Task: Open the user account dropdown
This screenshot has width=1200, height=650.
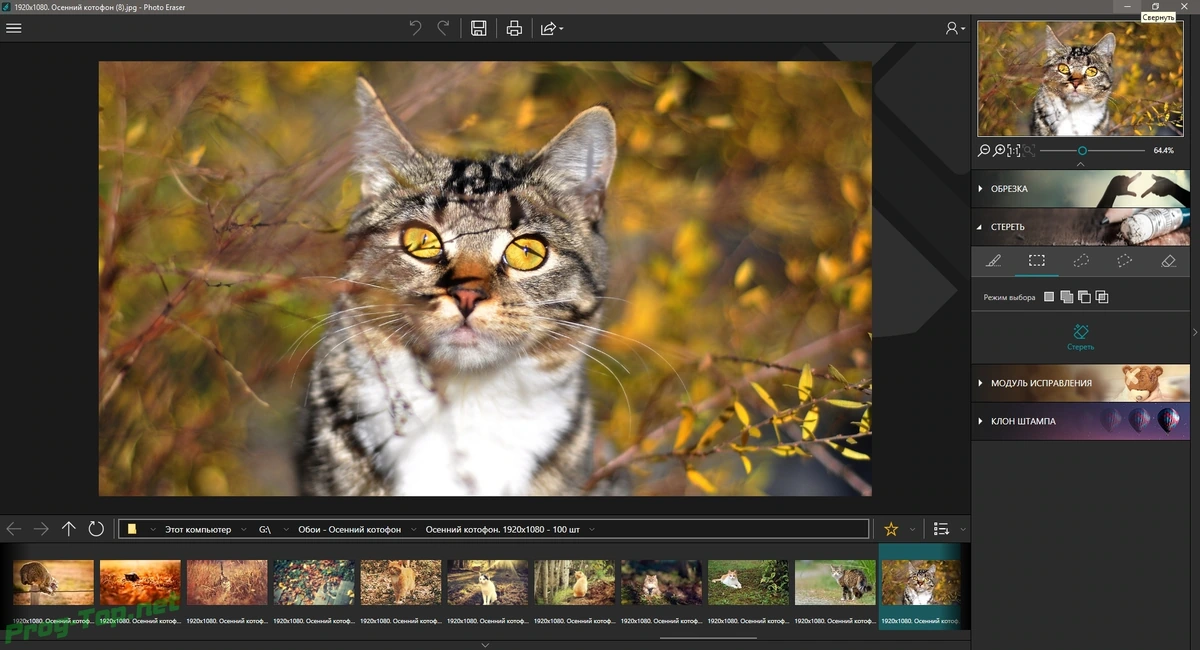Action: pos(956,28)
